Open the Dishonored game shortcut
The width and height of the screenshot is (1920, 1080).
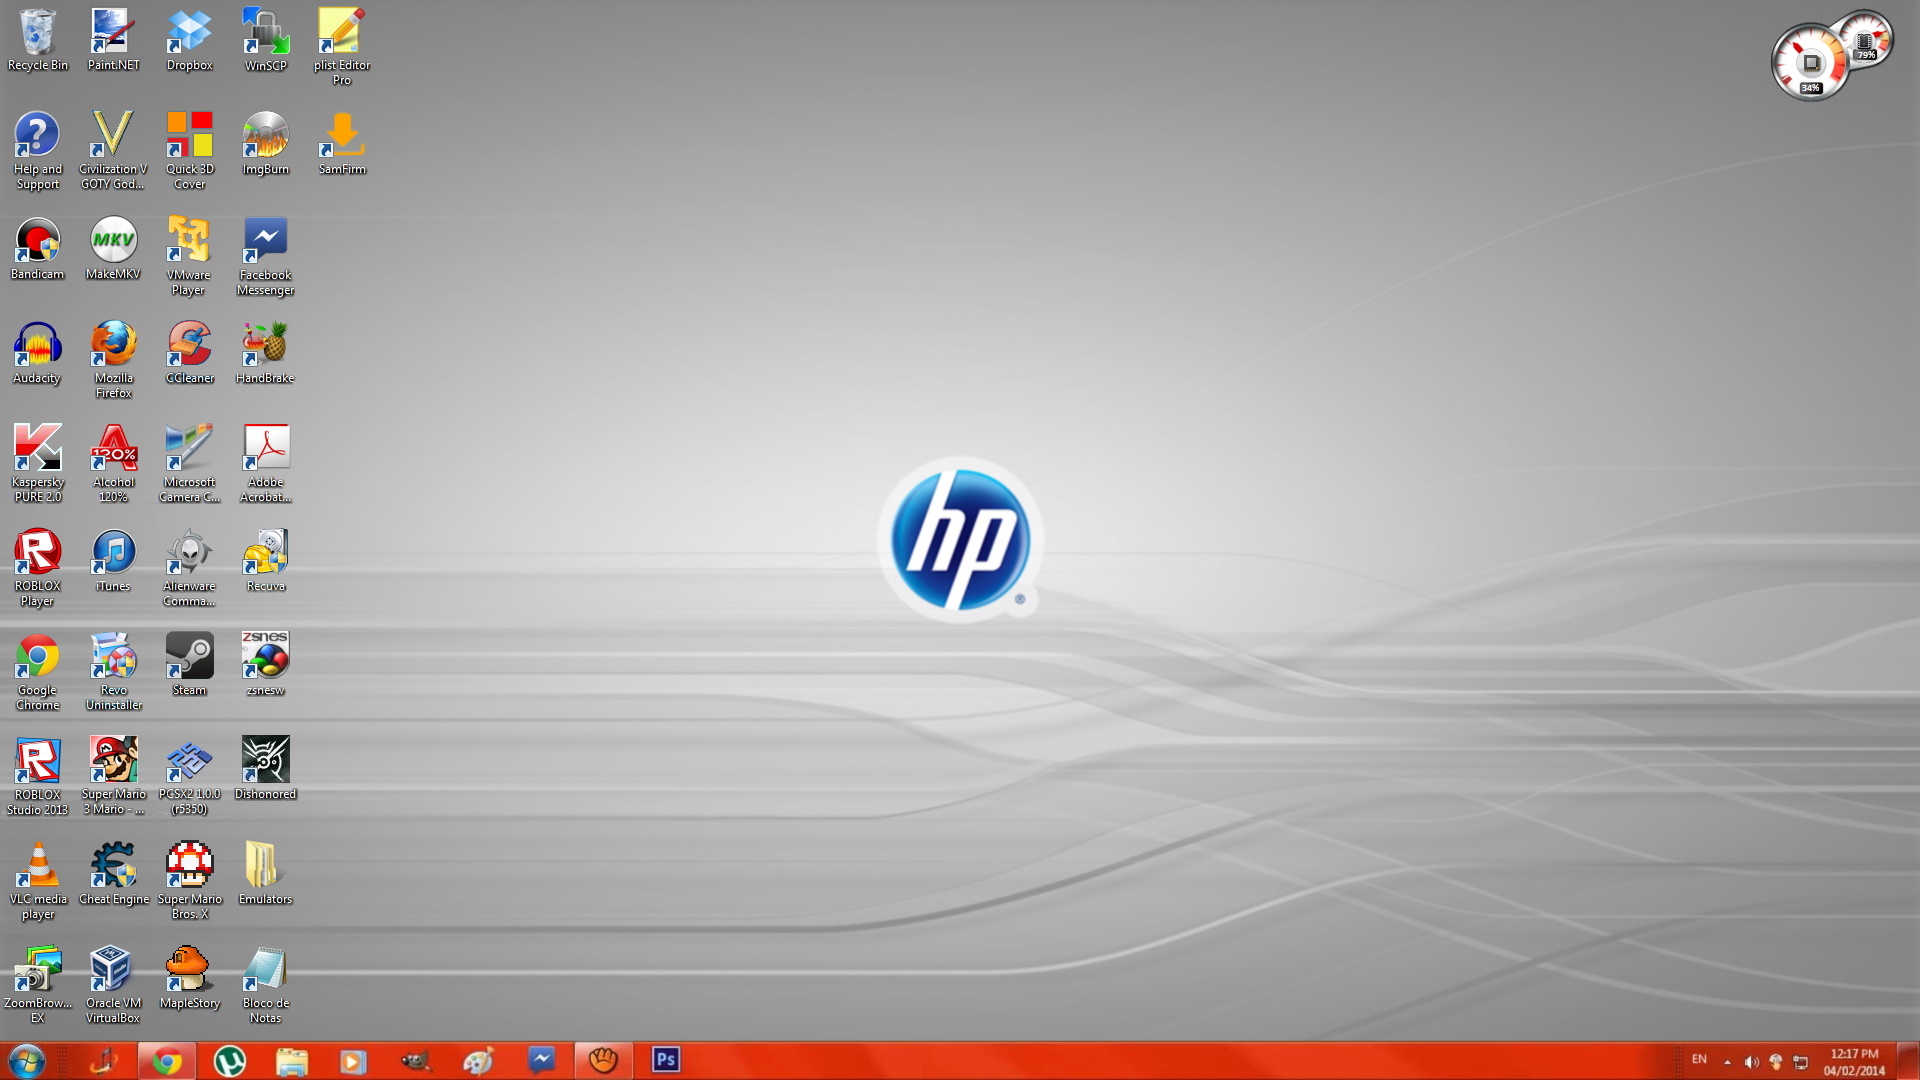click(265, 769)
